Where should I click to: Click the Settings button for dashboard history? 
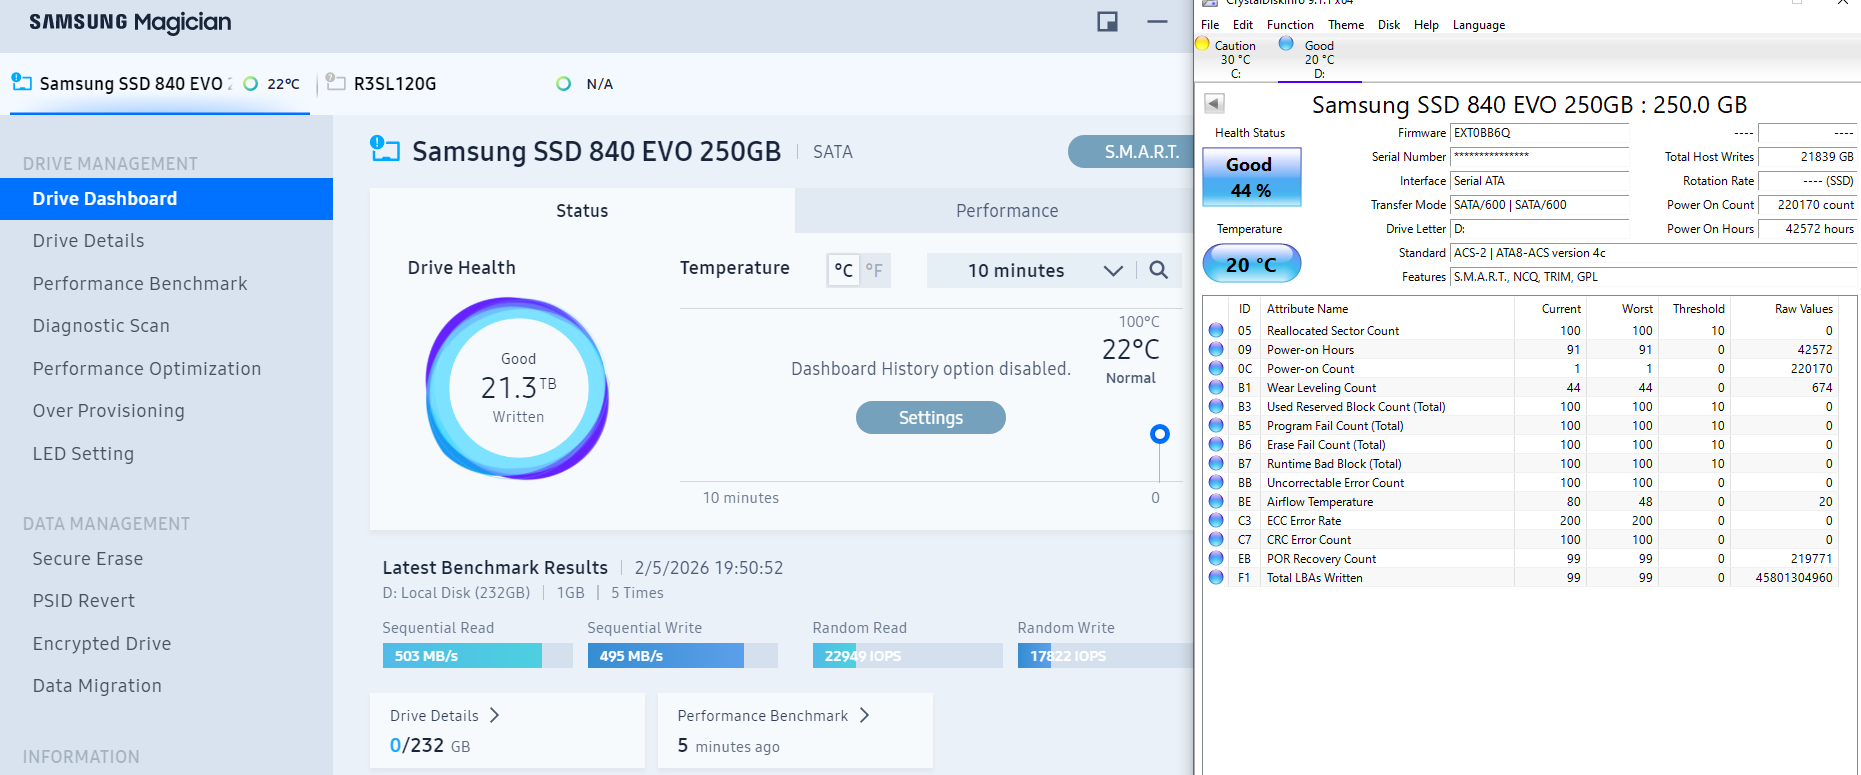click(930, 418)
